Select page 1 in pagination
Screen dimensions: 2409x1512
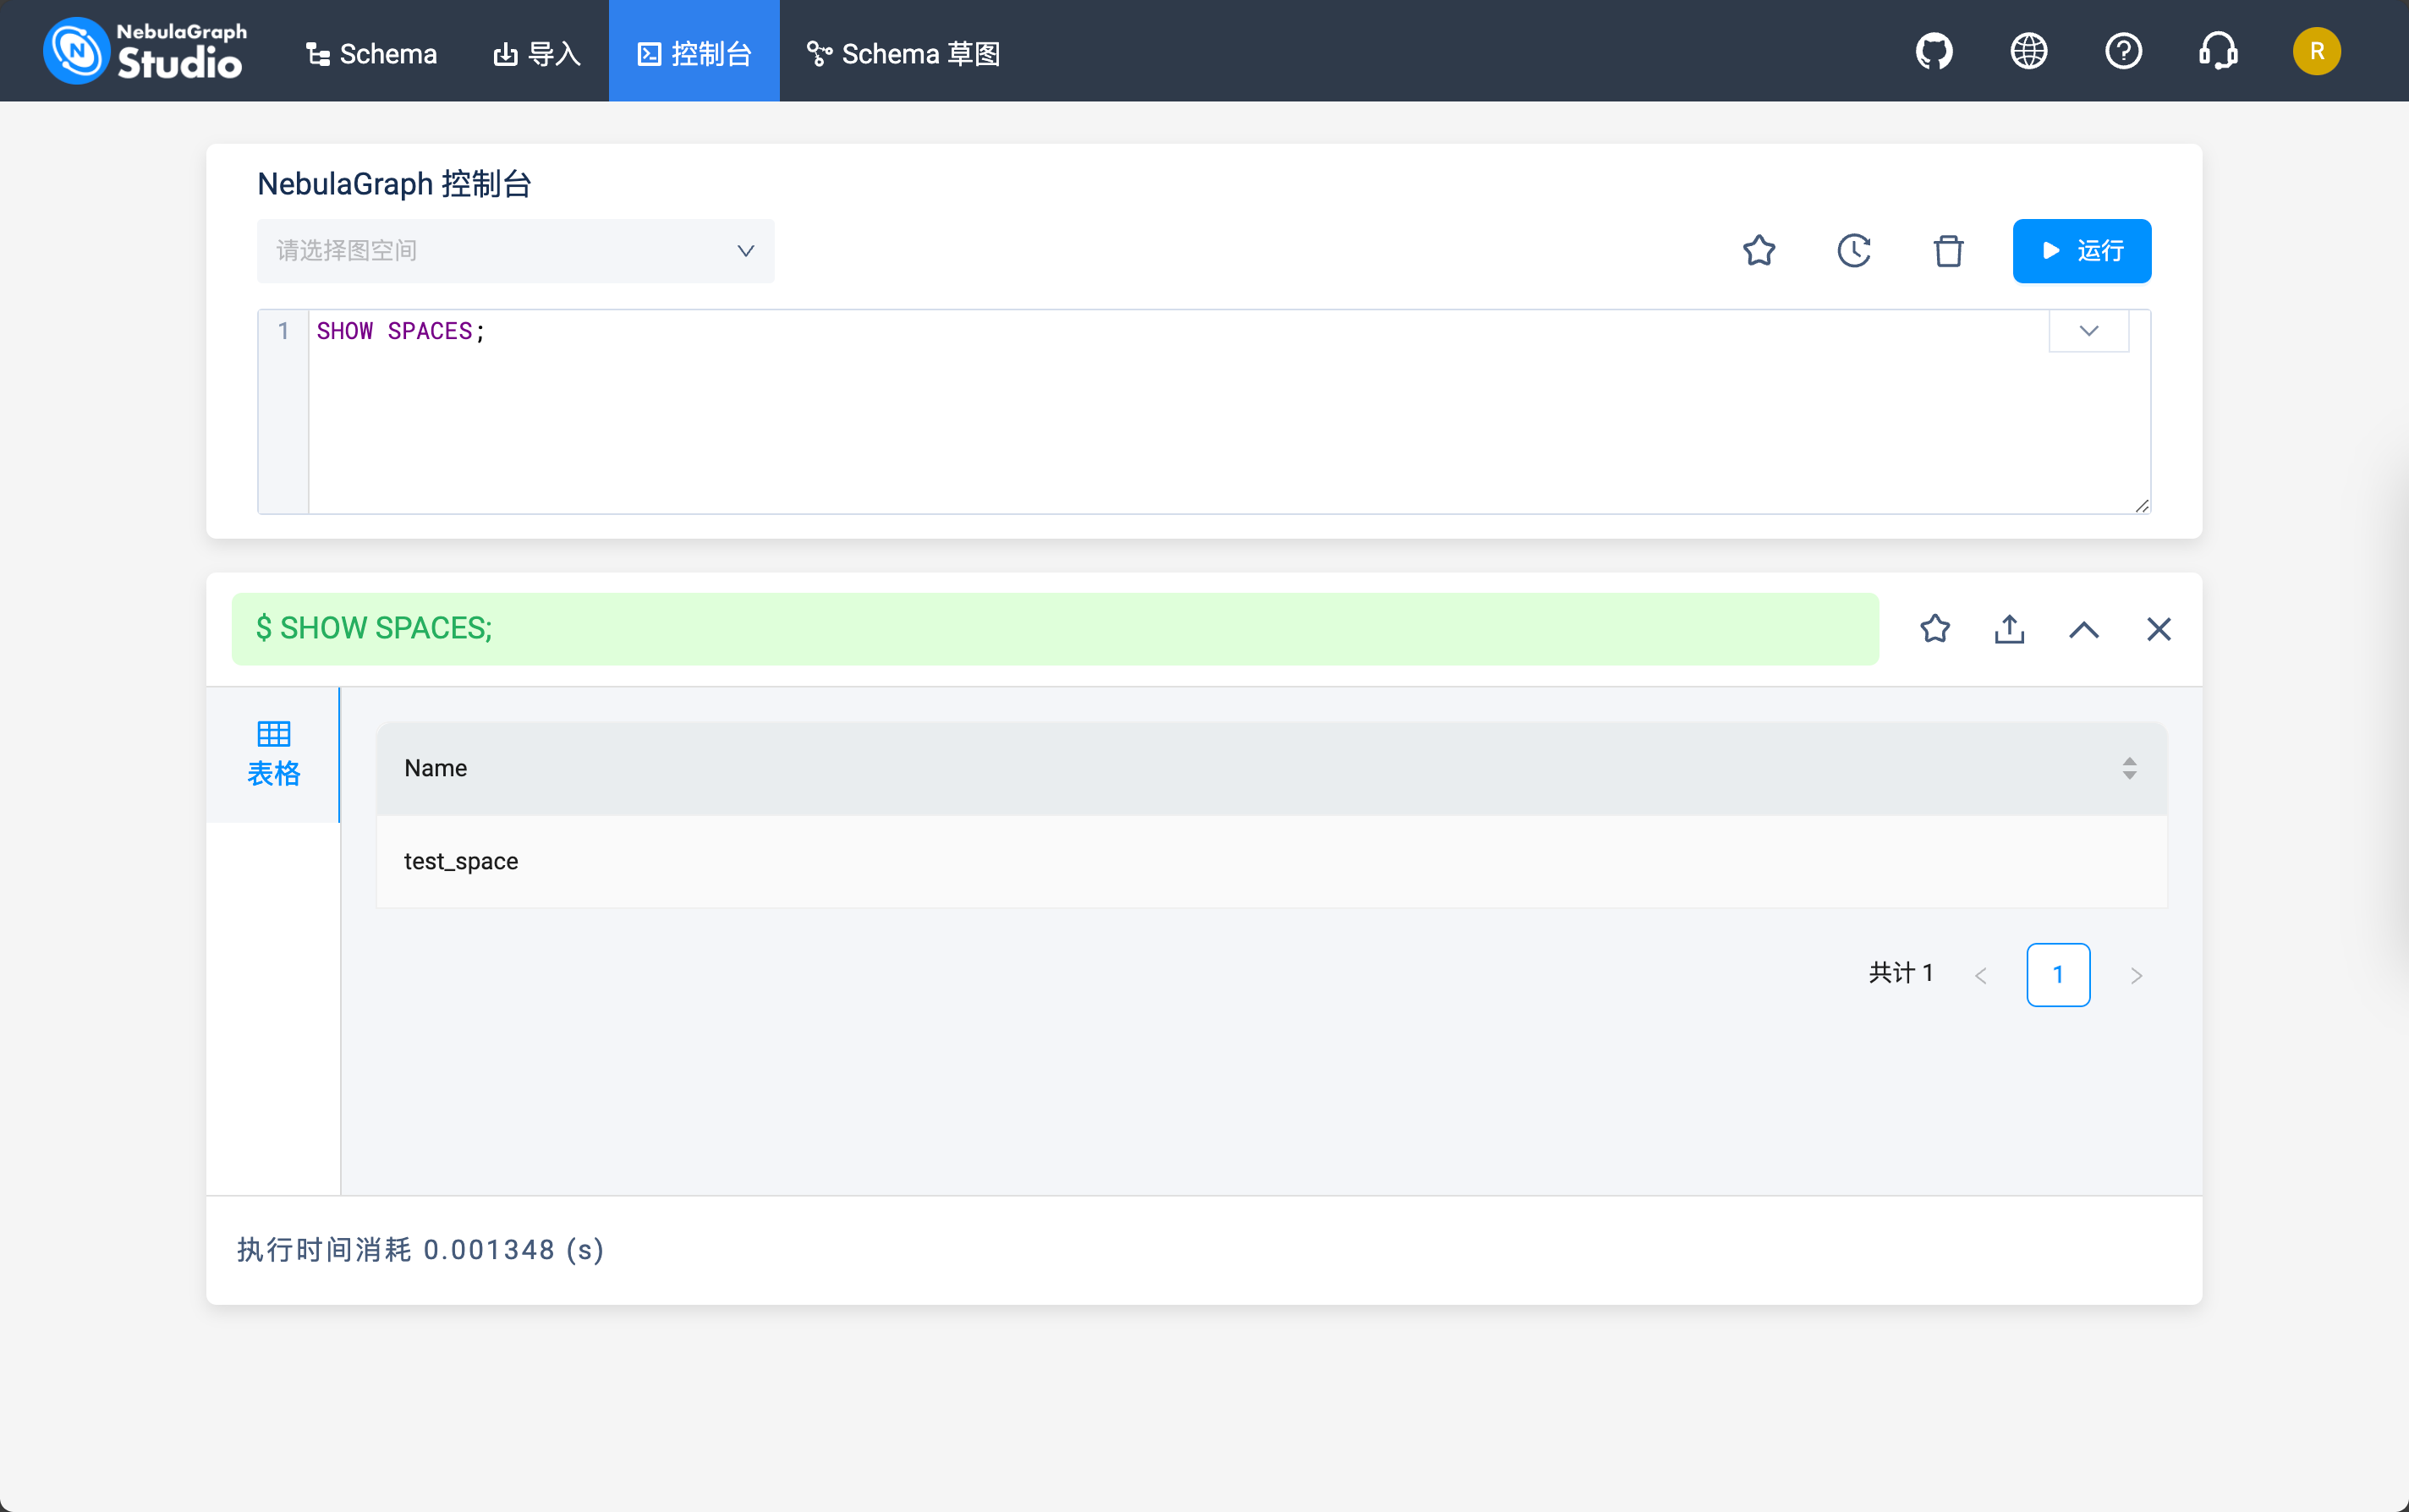coord(2057,974)
